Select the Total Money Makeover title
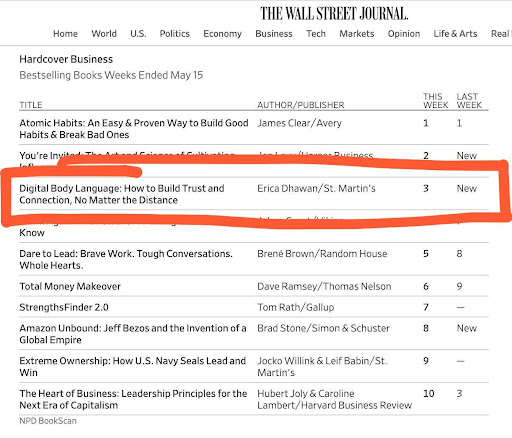The width and height of the screenshot is (512, 438). coord(70,287)
